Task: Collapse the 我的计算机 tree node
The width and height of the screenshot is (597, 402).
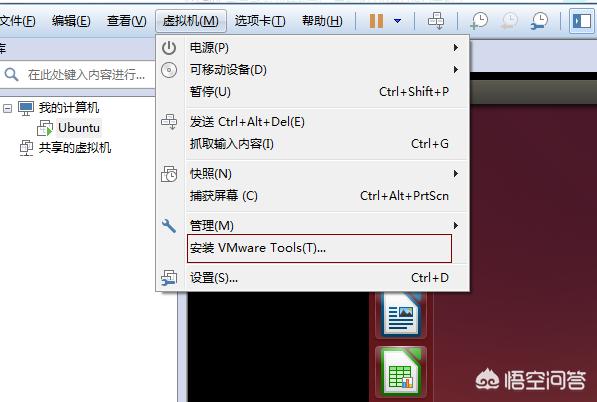Action: pos(7,108)
